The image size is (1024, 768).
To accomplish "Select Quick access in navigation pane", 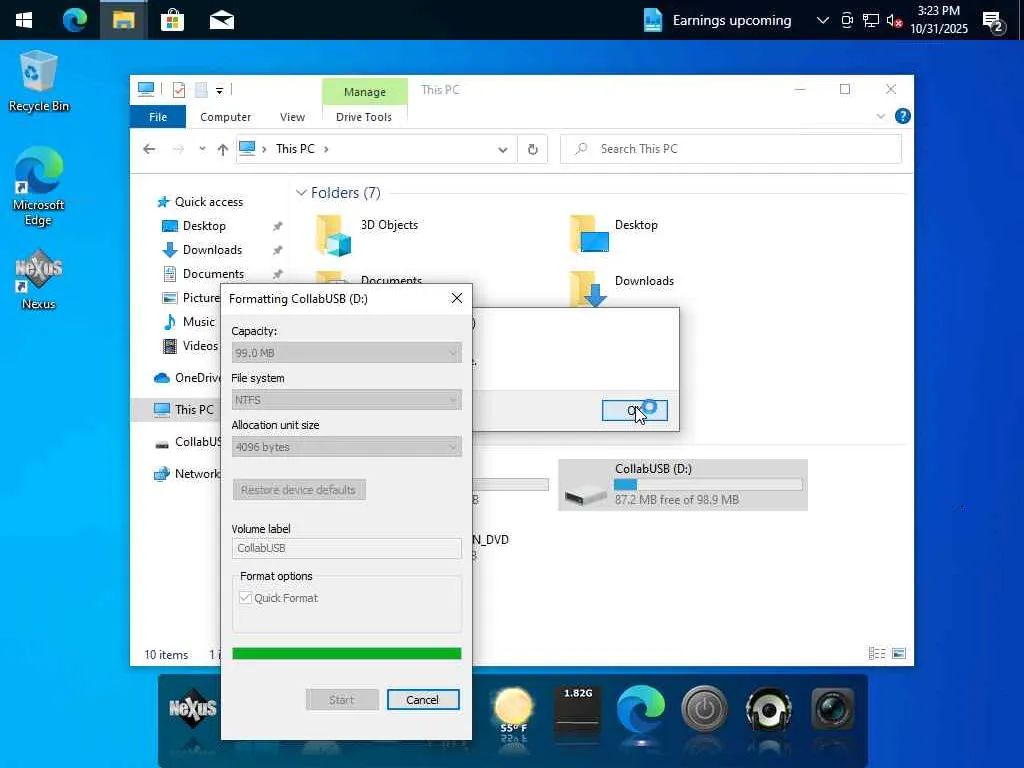I will pos(200,202).
